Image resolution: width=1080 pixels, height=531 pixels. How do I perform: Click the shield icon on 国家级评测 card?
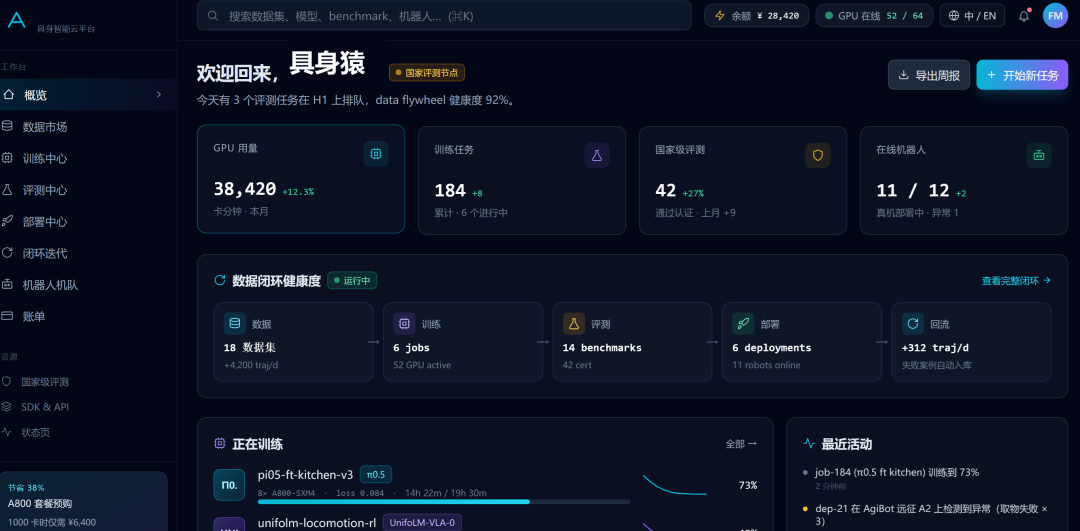click(x=818, y=156)
